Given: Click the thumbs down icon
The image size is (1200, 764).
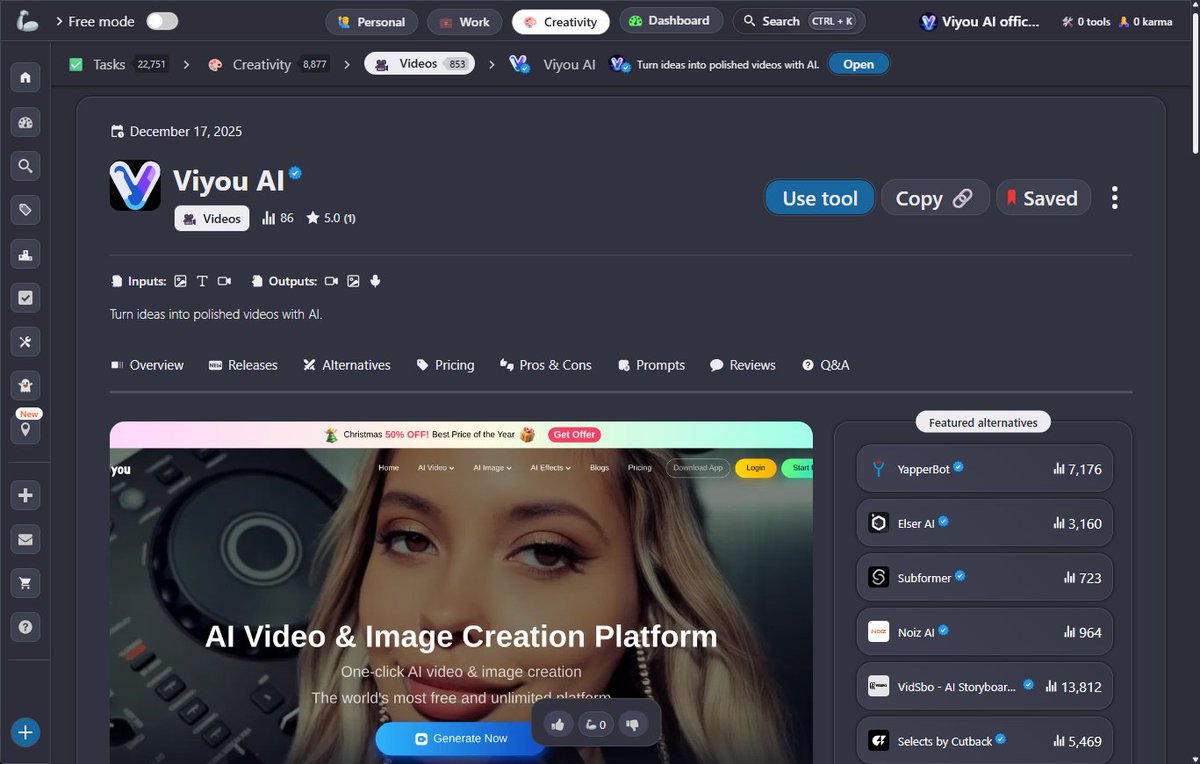Looking at the screenshot, I should [x=632, y=725].
